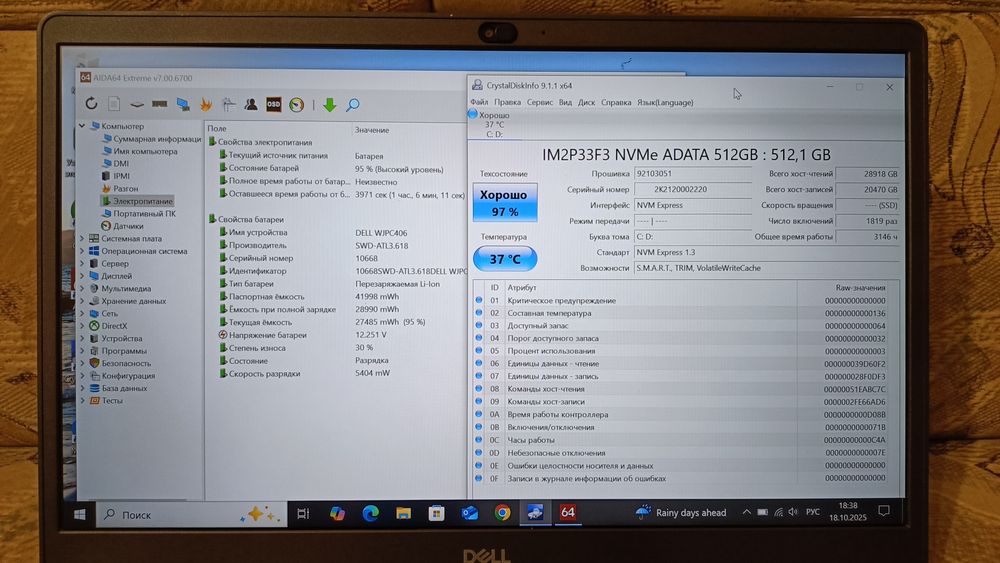This screenshot has height=563, width=1000.
Task: Click the 37 °C temperature button
Action: [504, 259]
